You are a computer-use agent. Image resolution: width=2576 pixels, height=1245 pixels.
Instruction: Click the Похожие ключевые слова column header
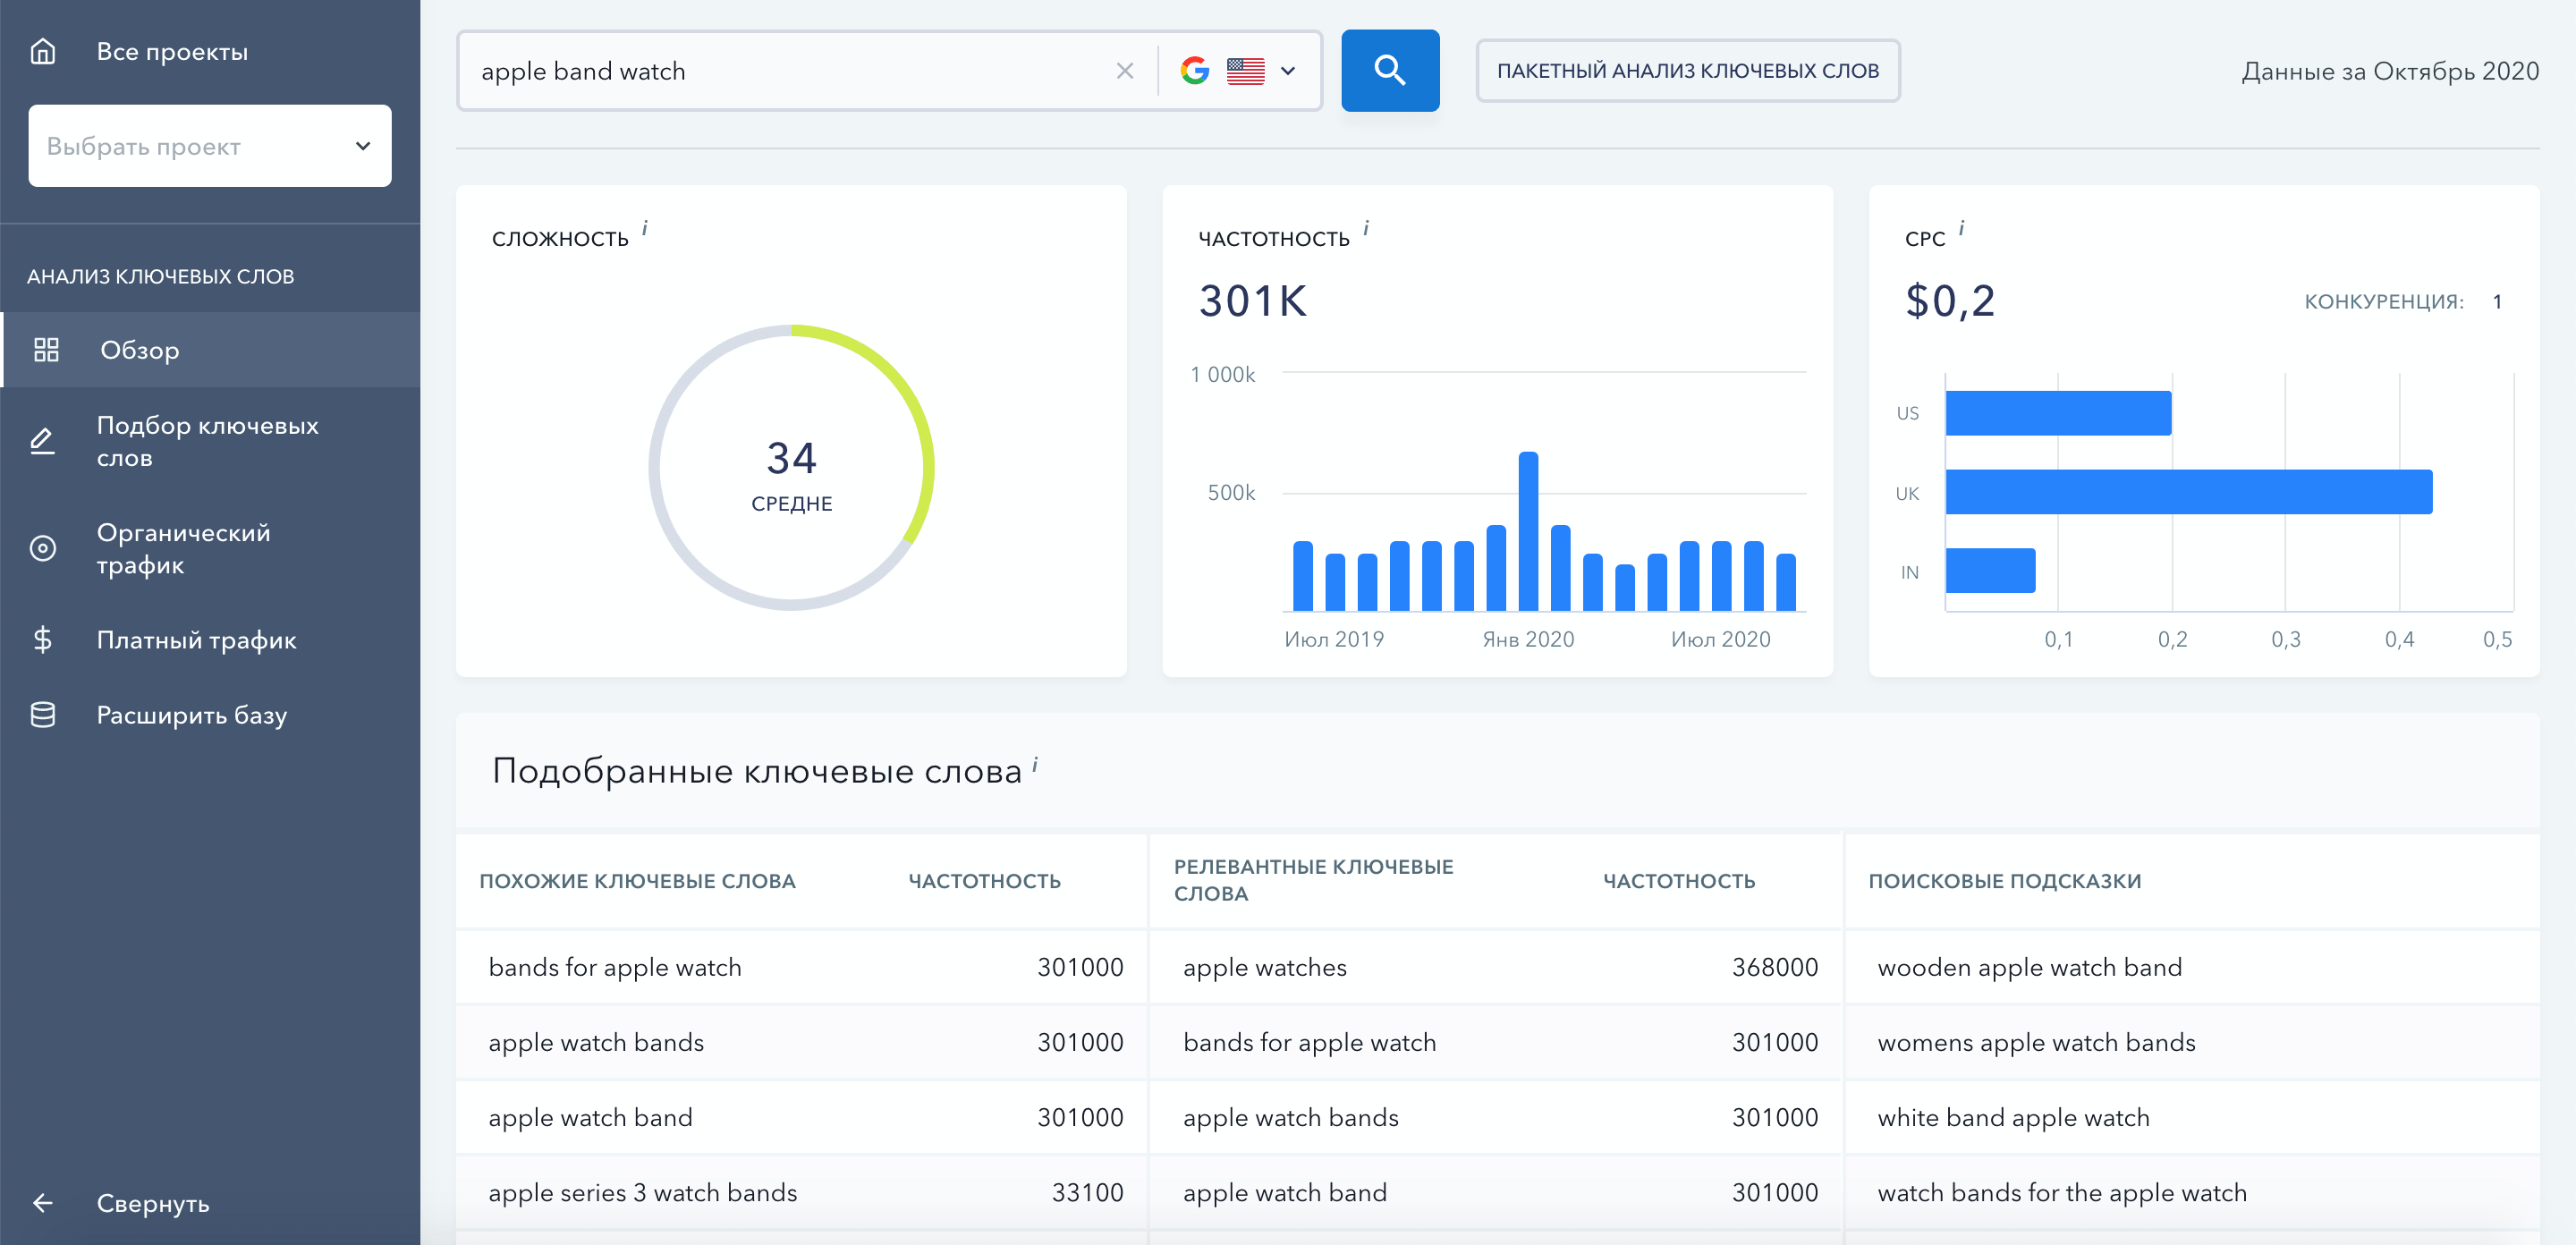pos(638,881)
